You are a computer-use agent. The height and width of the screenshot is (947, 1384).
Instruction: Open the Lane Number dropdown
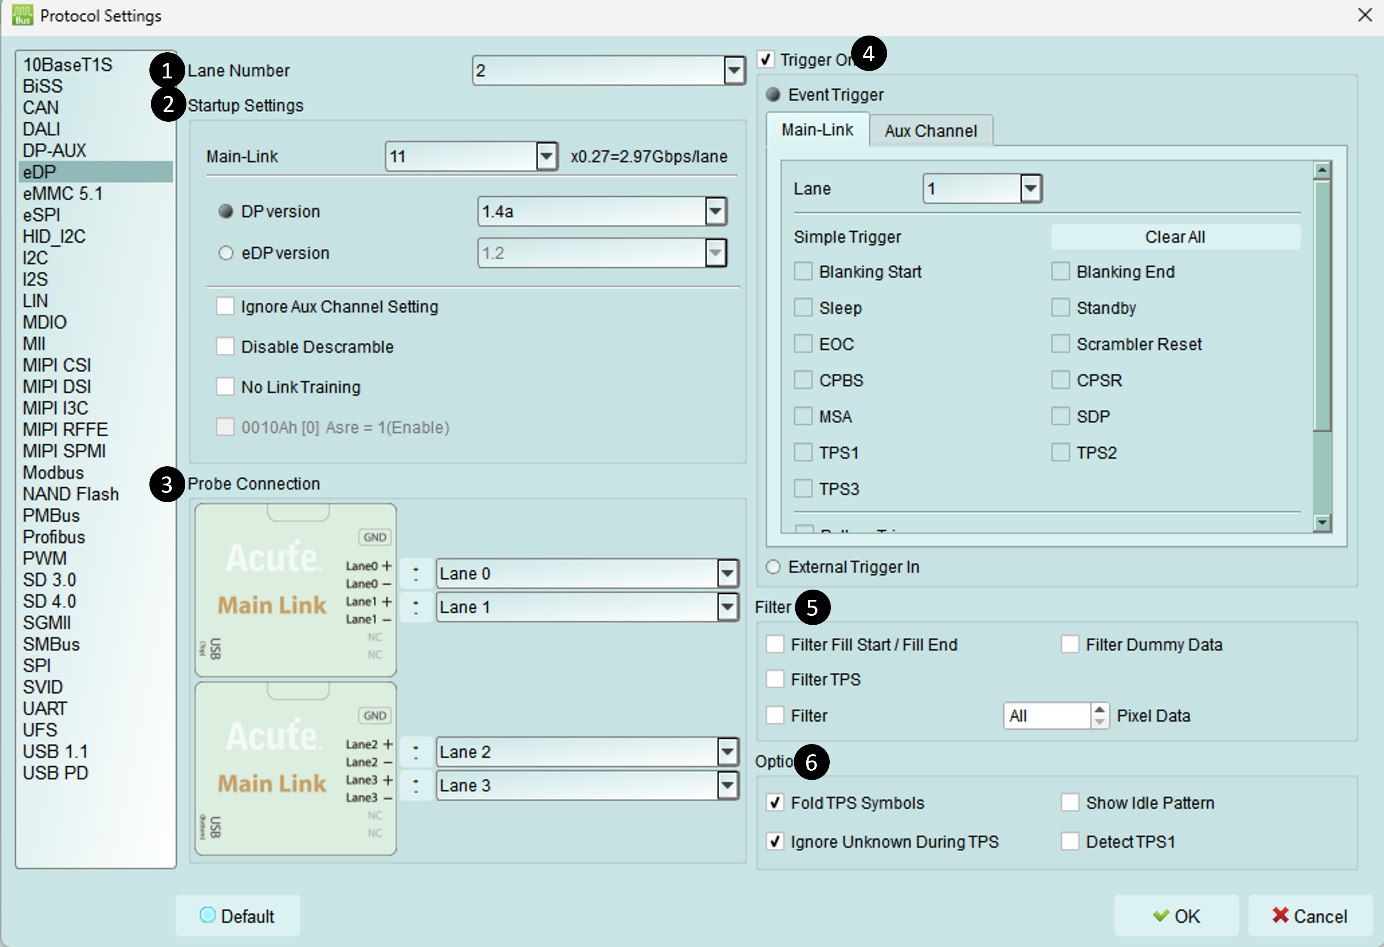pos(735,71)
